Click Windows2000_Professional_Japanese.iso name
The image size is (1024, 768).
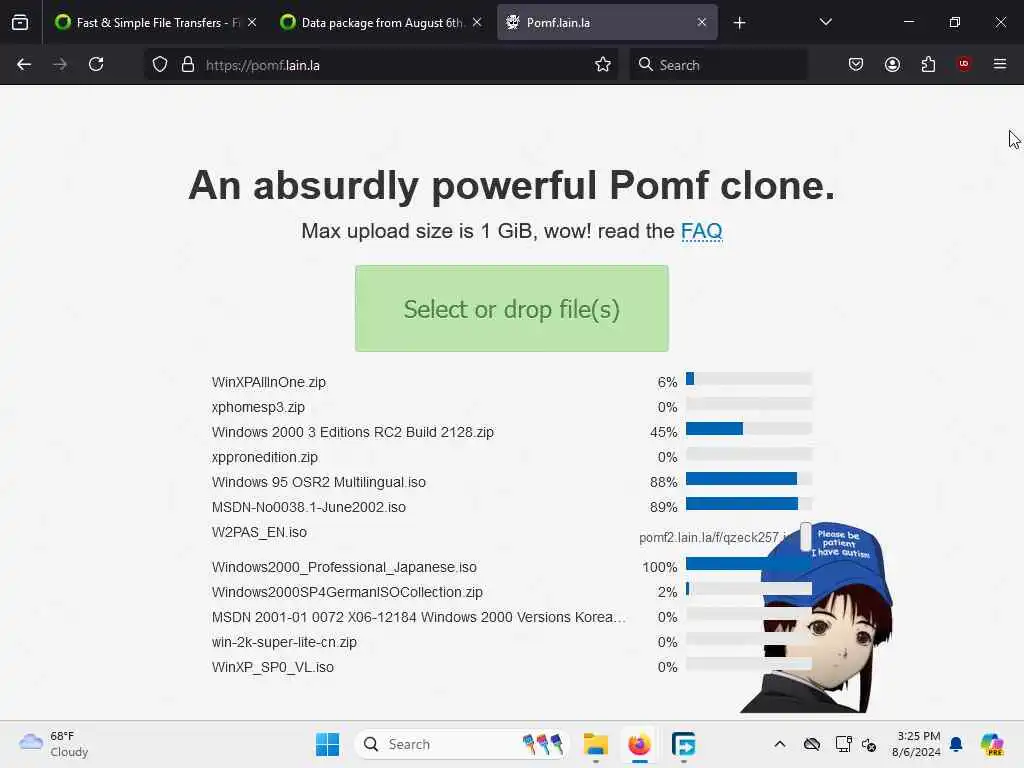pyautogui.click(x=344, y=567)
